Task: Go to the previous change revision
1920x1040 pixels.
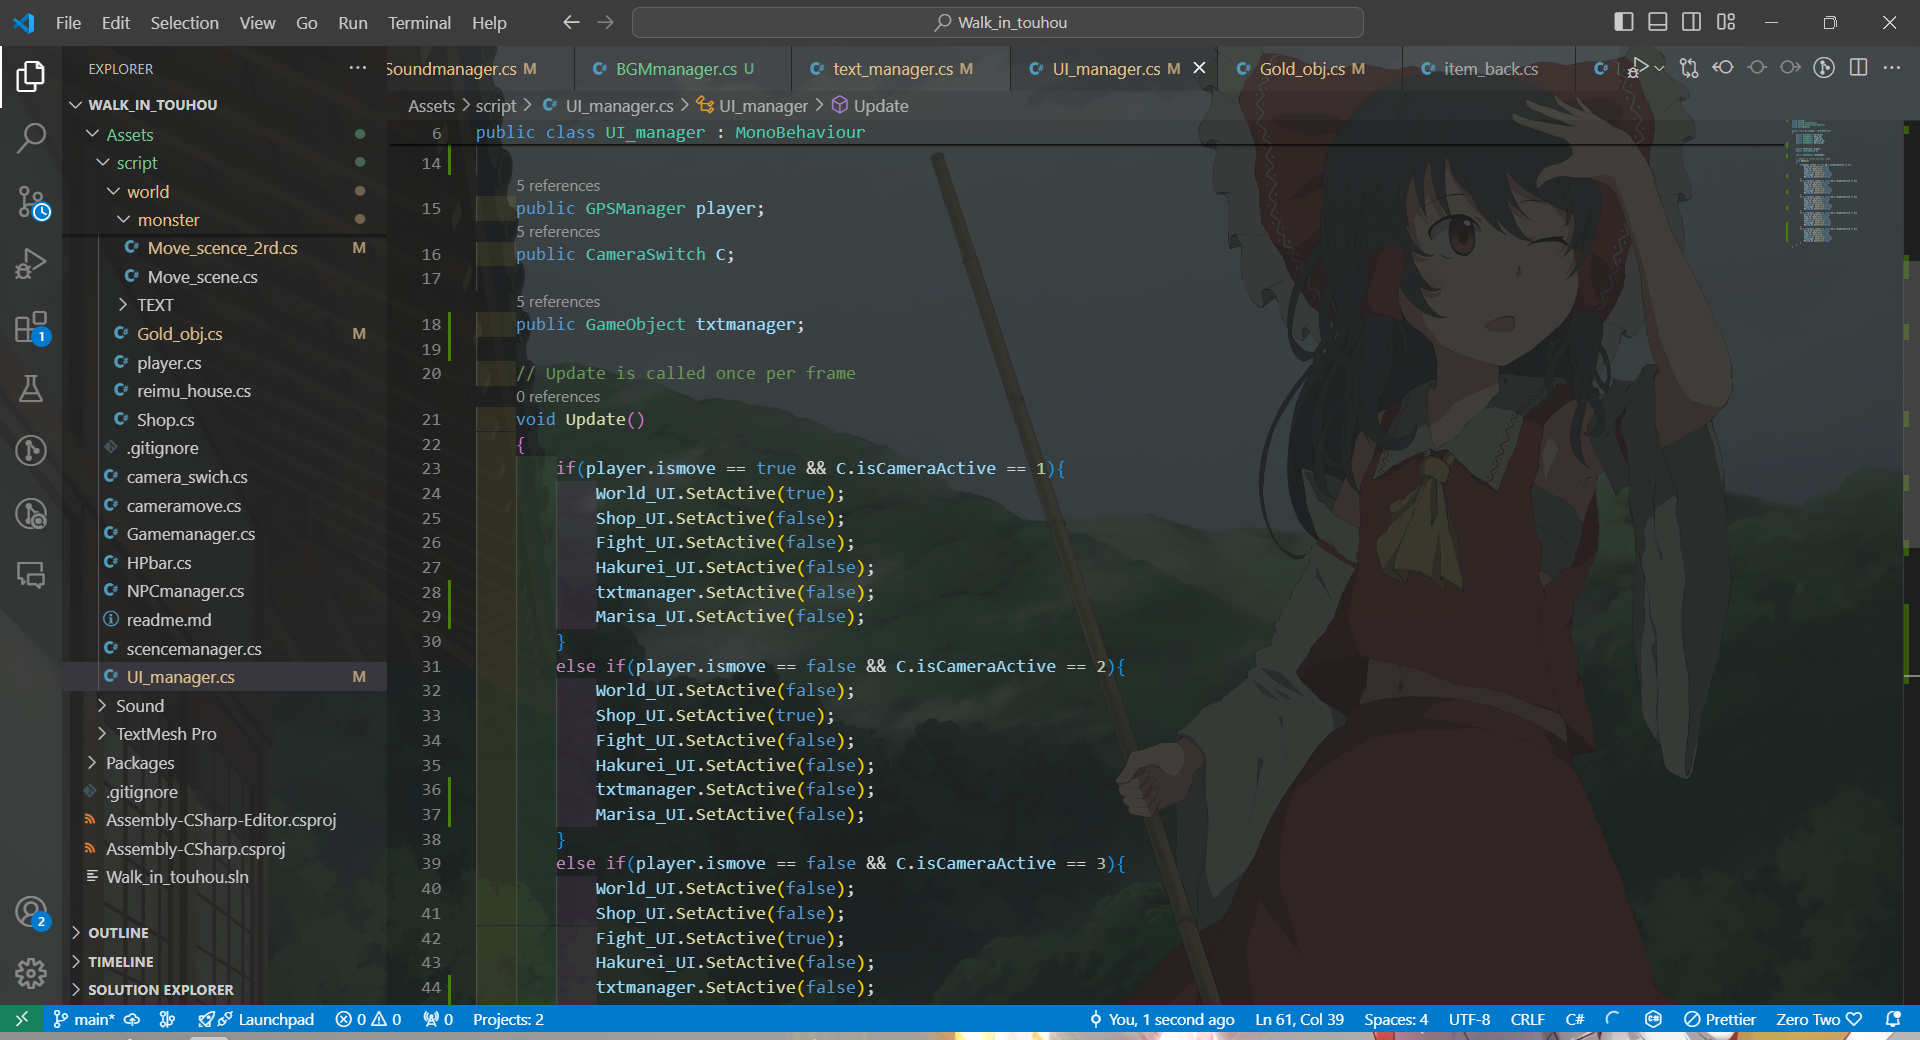Action: tap(1723, 68)
